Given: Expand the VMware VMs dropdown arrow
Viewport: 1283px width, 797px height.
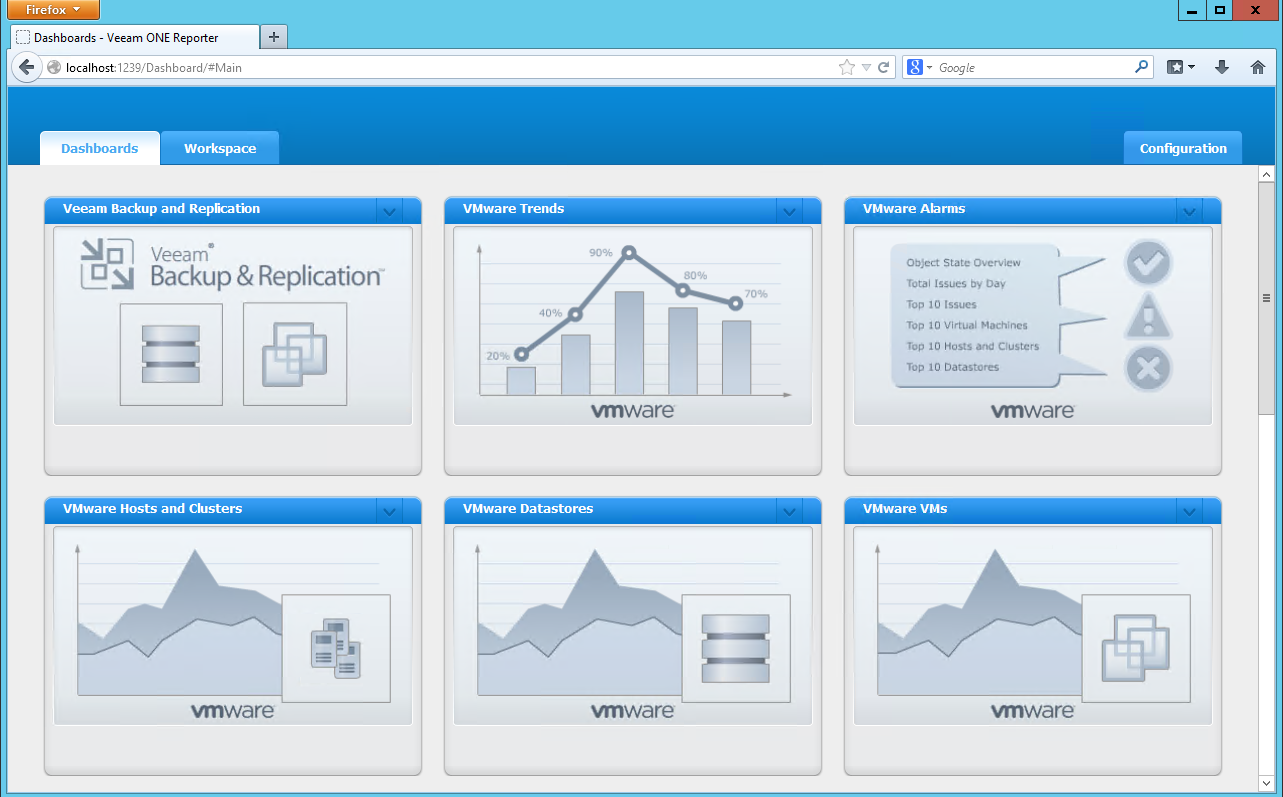Looking at the screenshot, I should point(1189,510).
